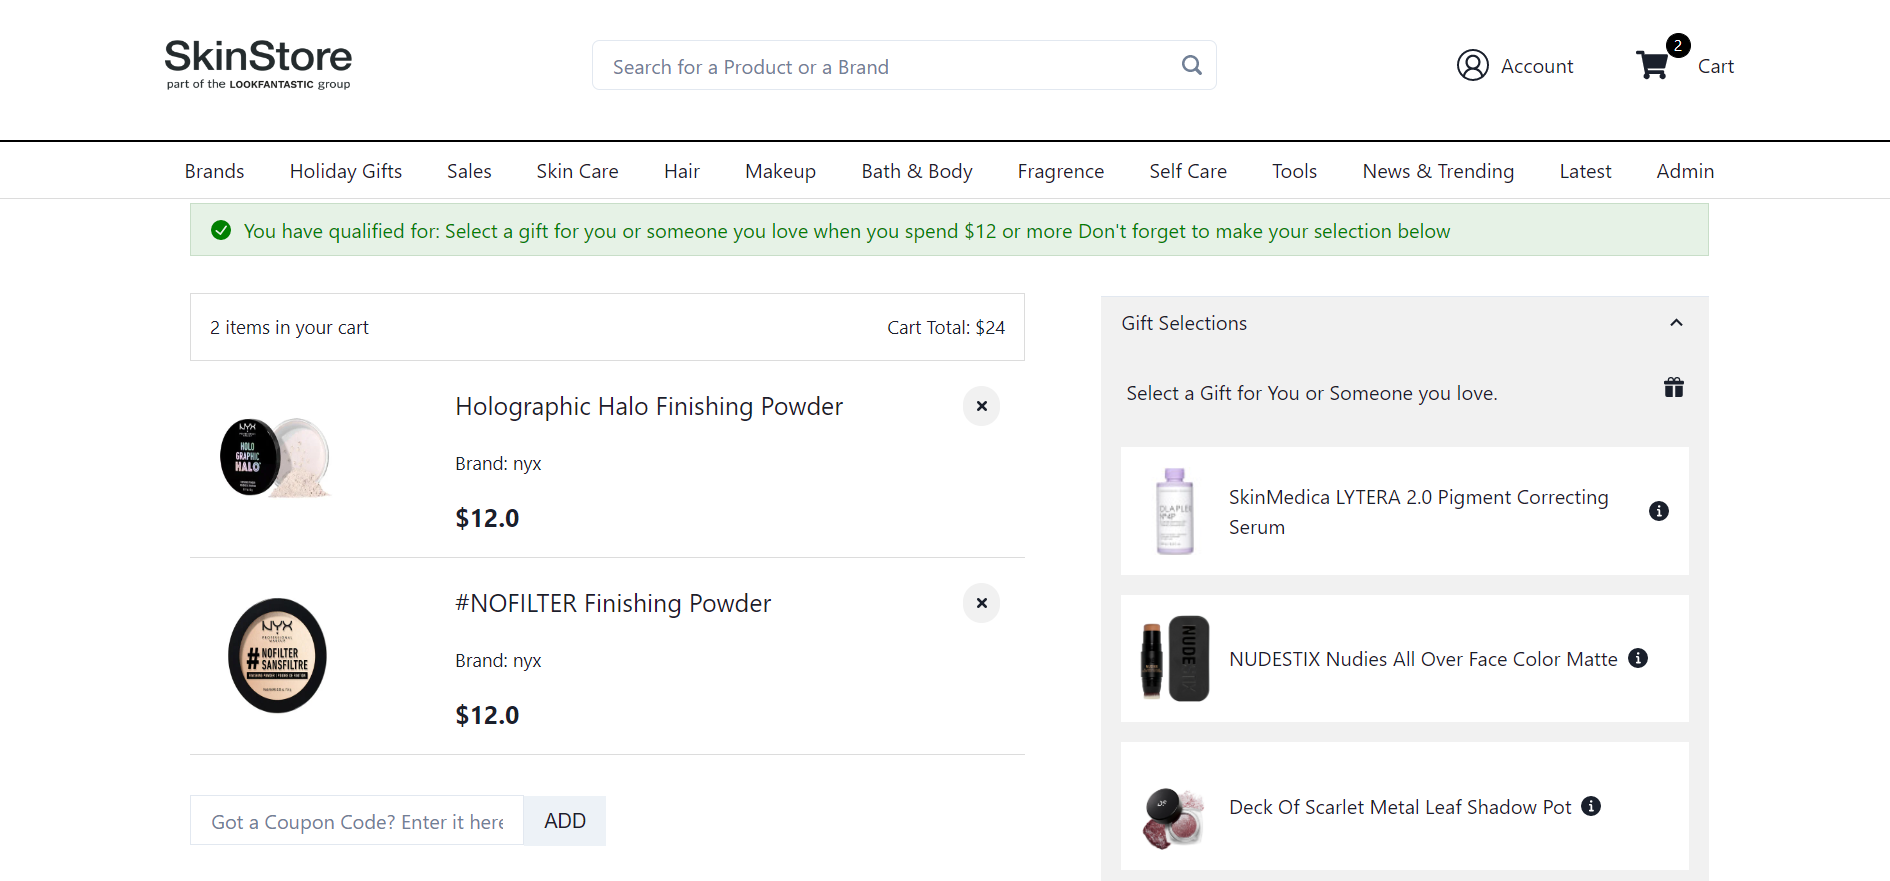Go to the Brands page
Screen dimensions: 1890x881
click(214, 171)
